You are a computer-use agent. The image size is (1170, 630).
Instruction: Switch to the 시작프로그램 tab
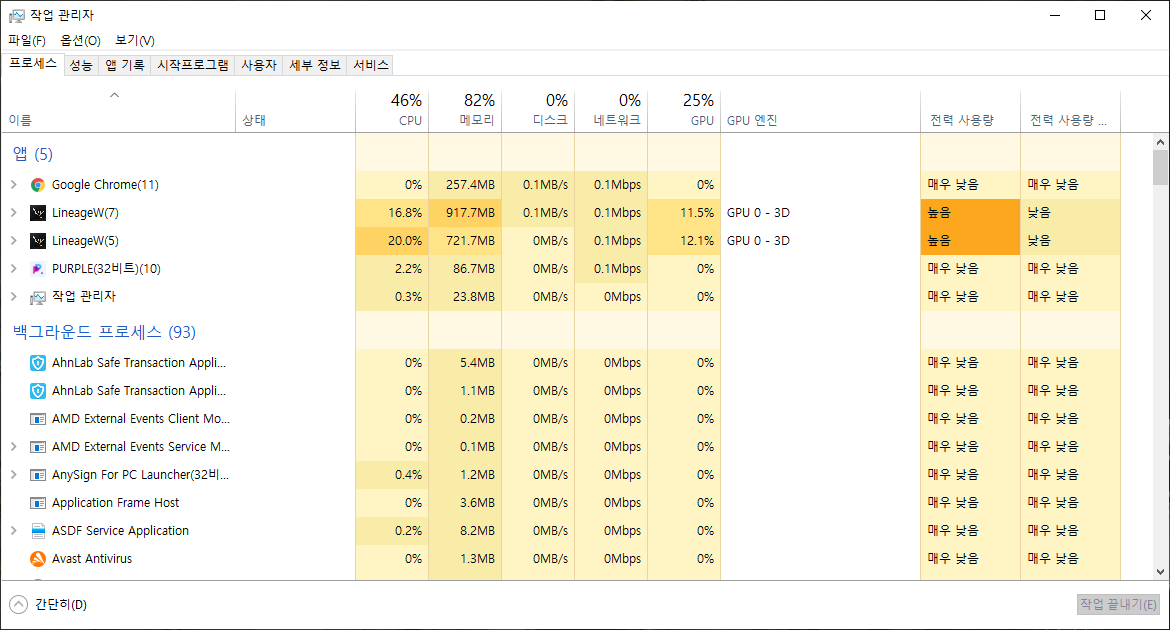point(193,66)
